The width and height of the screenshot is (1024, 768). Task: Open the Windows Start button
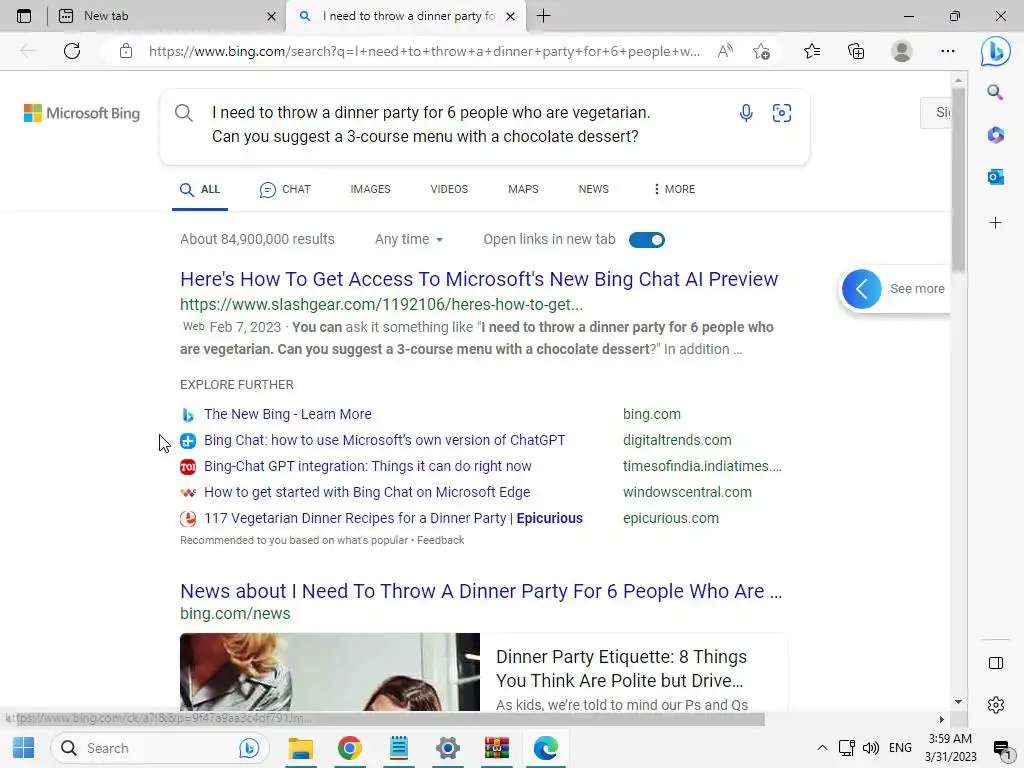pos(24,748)
